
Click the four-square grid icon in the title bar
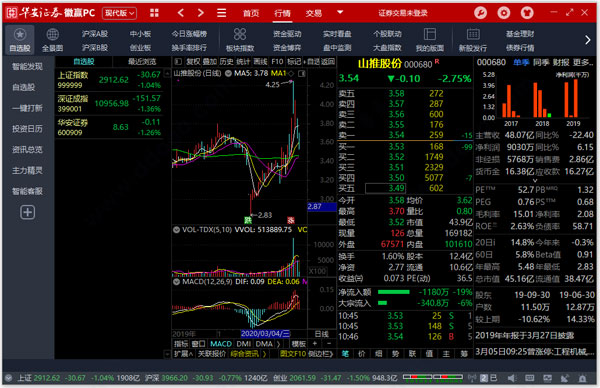click(x=154, y=13)
